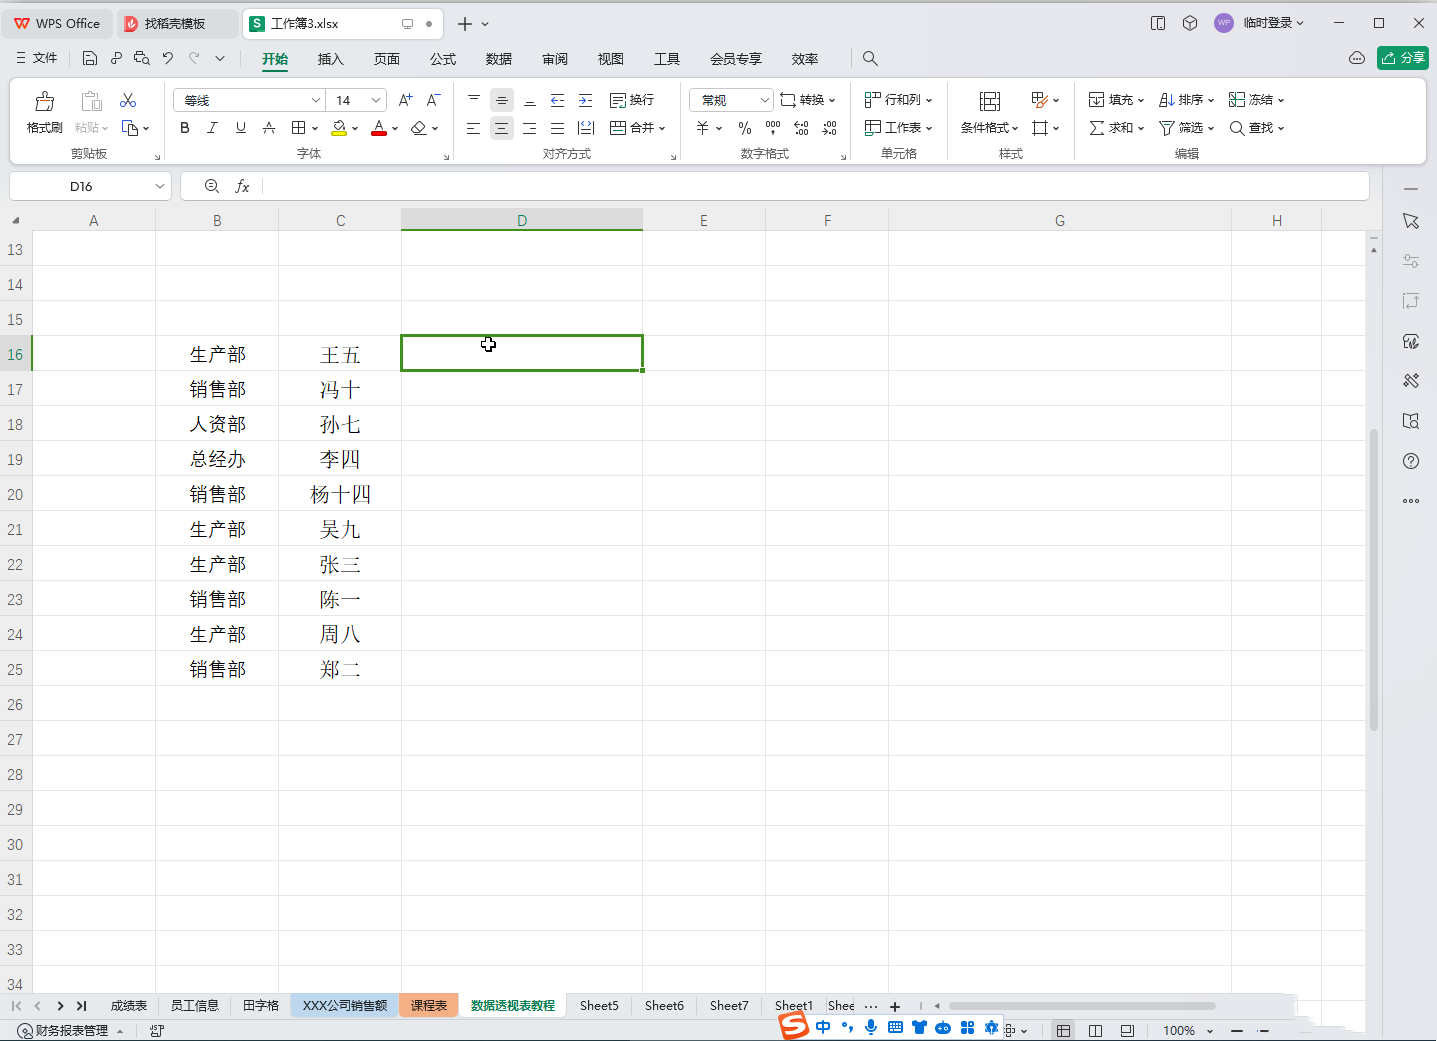Viewport: 1437px width, 1041px height.
Task: Click the help question mark in right sidebar
Action: point(1411,461)
